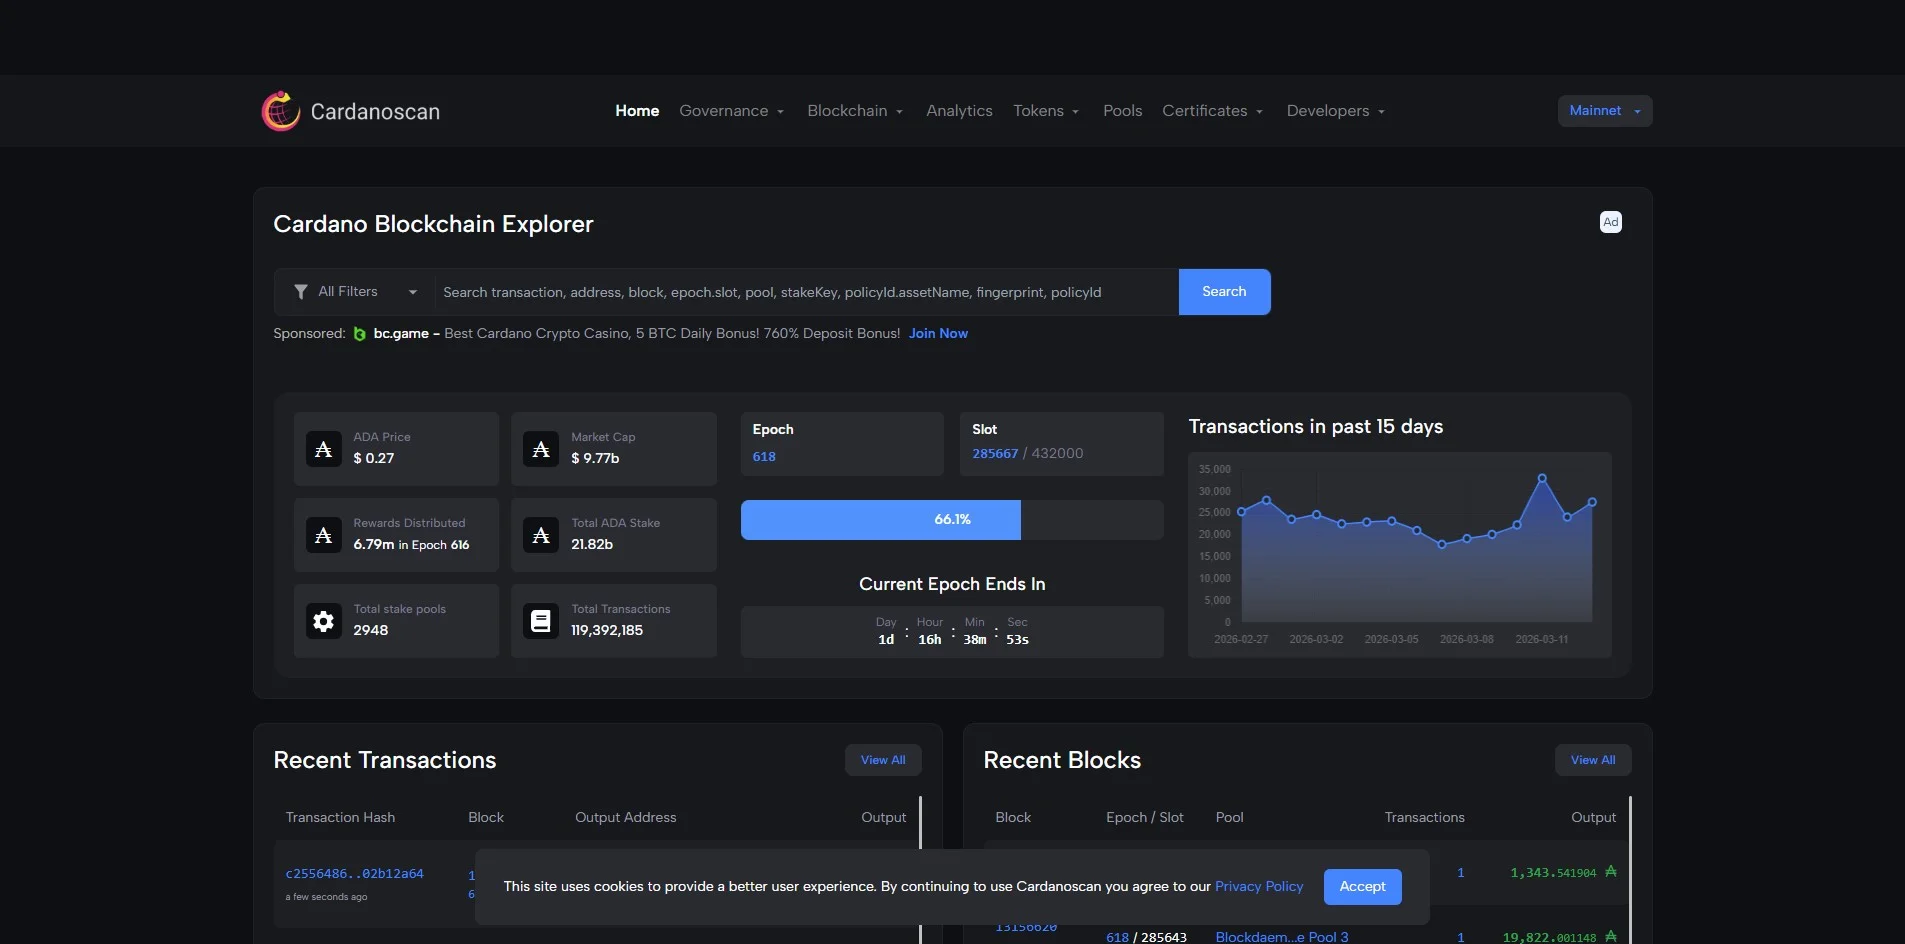
Task: Click the stake pools count 2948
Action: click(370, 630)
